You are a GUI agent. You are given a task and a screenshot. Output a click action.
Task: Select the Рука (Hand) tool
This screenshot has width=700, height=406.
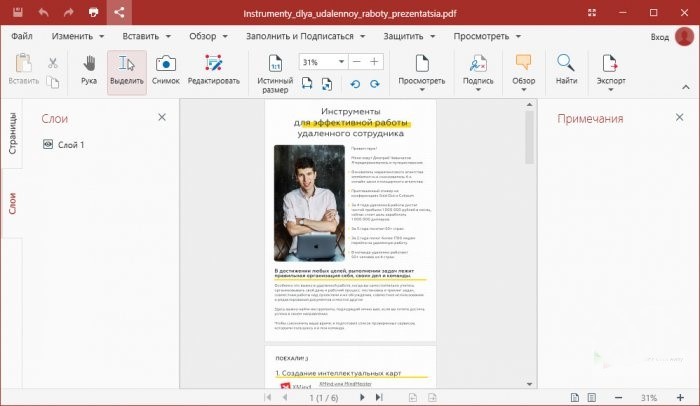89,70
